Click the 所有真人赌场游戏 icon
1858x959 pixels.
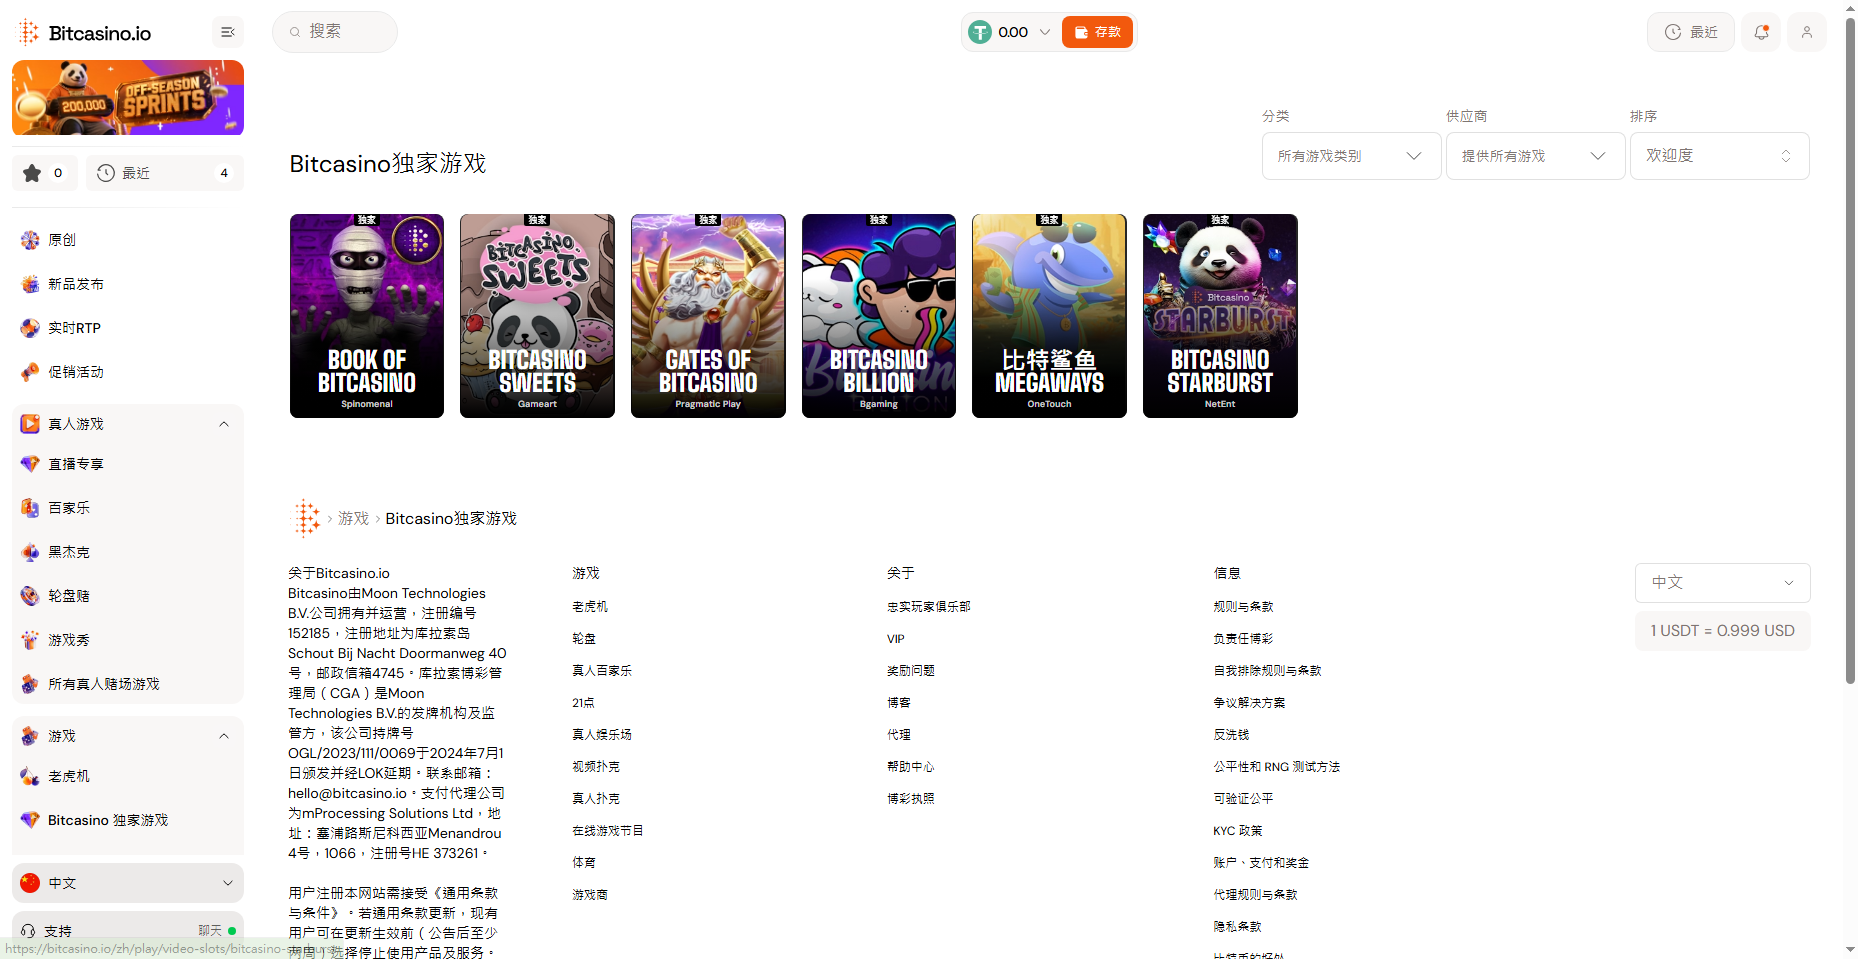[x=30, y=684]
